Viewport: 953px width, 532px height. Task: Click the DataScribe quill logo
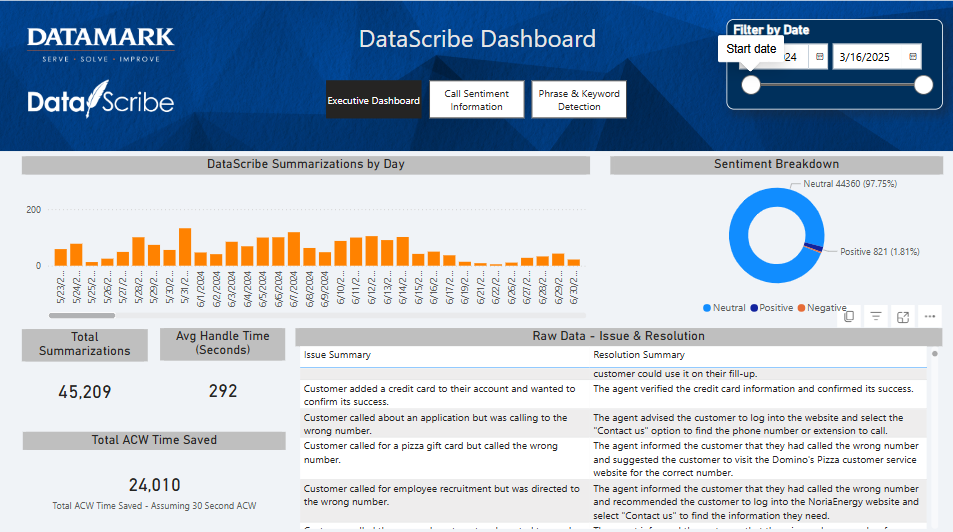tap(100, 99)
